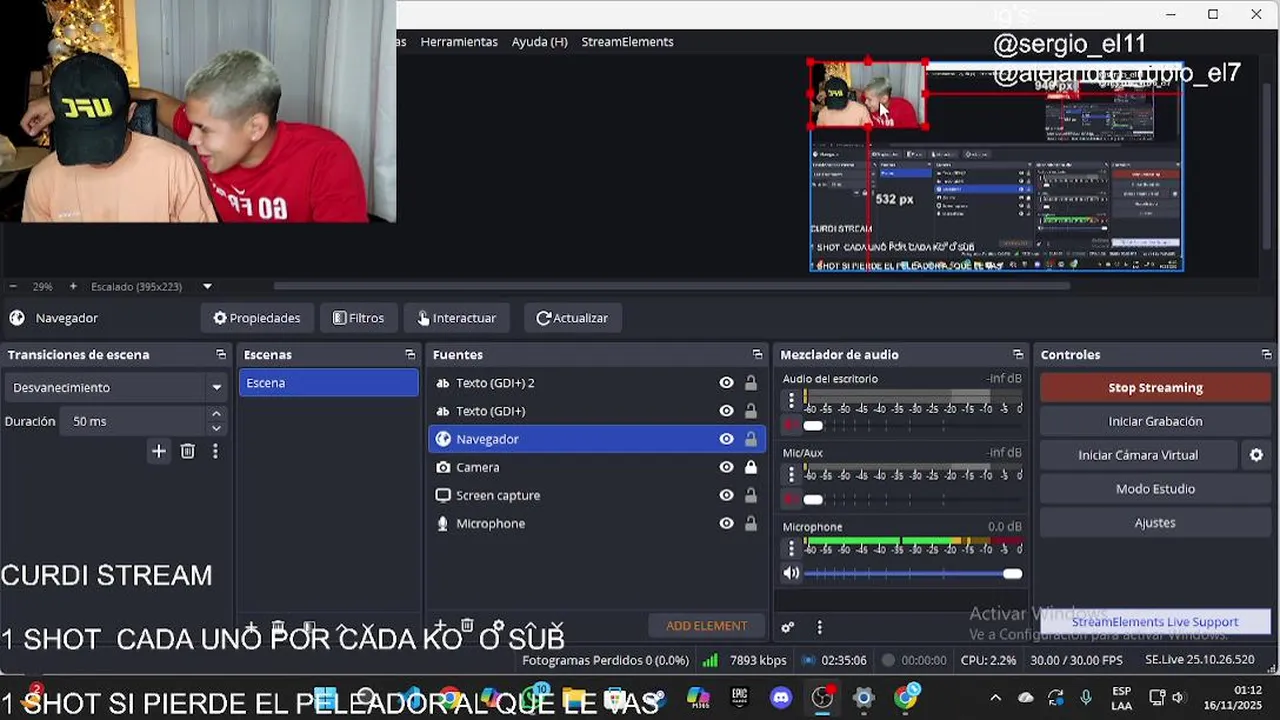Enable Modo Estudio

(1155, 489)
